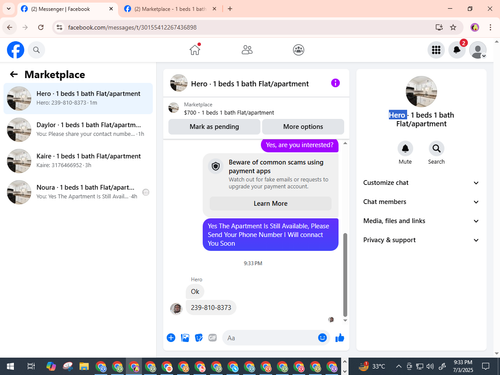Click the message input field Aa
Image resolution: width=500 pixels, height=375 pixels.
pos(270,338)
